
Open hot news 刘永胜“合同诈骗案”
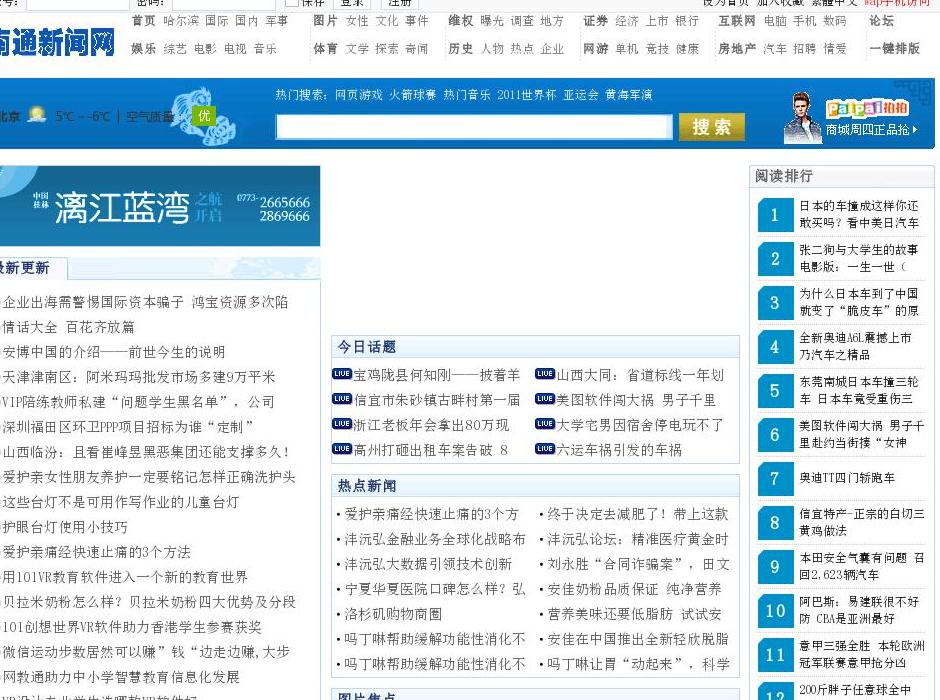[638, 565]
